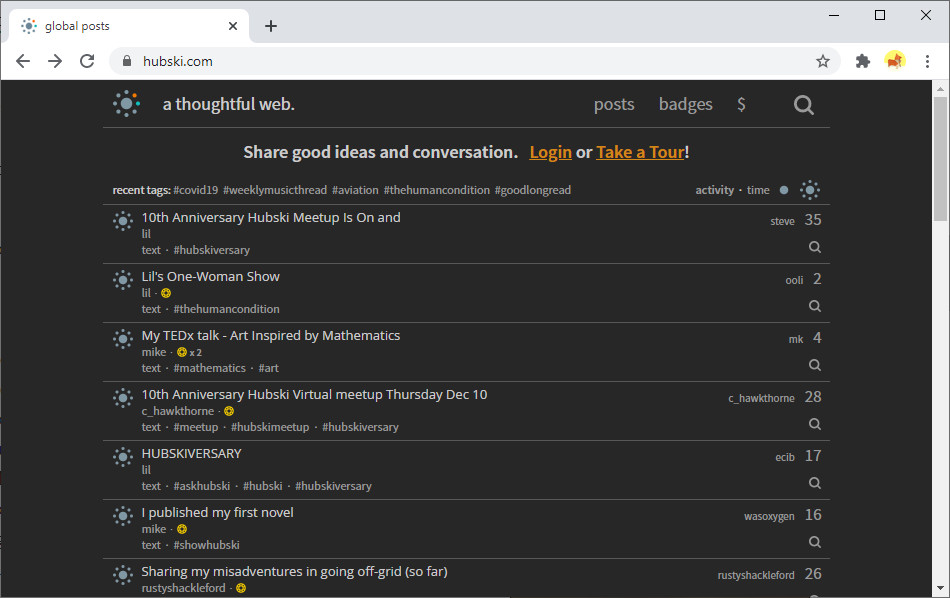Click the dollar sign donate link
The width and height of the screenshot is (950, 598).
741,104
